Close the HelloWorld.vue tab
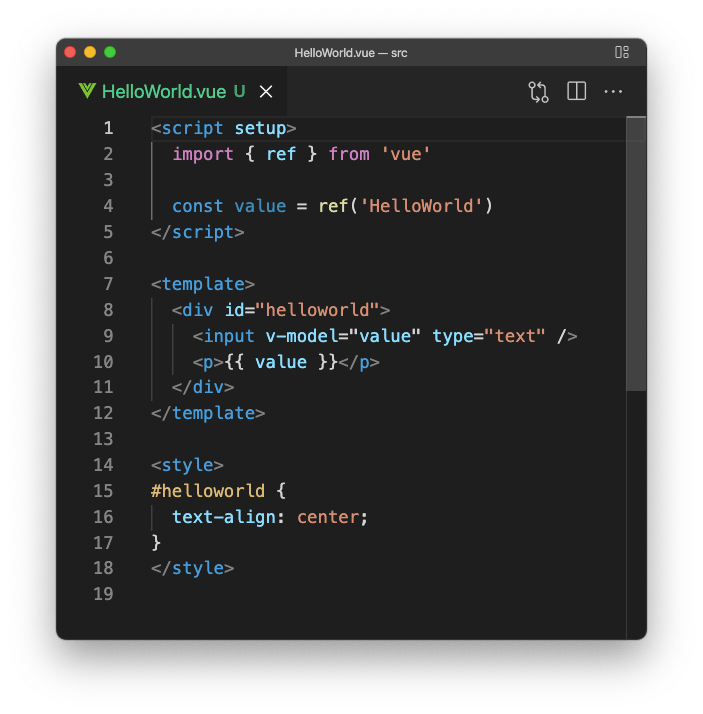The height and width of the screenshot is (714, 703). tap(266, 92)
